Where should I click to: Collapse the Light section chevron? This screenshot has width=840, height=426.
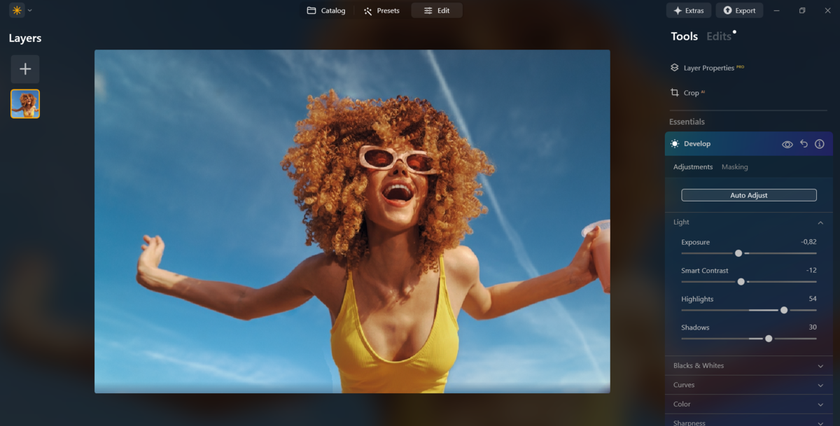click(820, 222)
